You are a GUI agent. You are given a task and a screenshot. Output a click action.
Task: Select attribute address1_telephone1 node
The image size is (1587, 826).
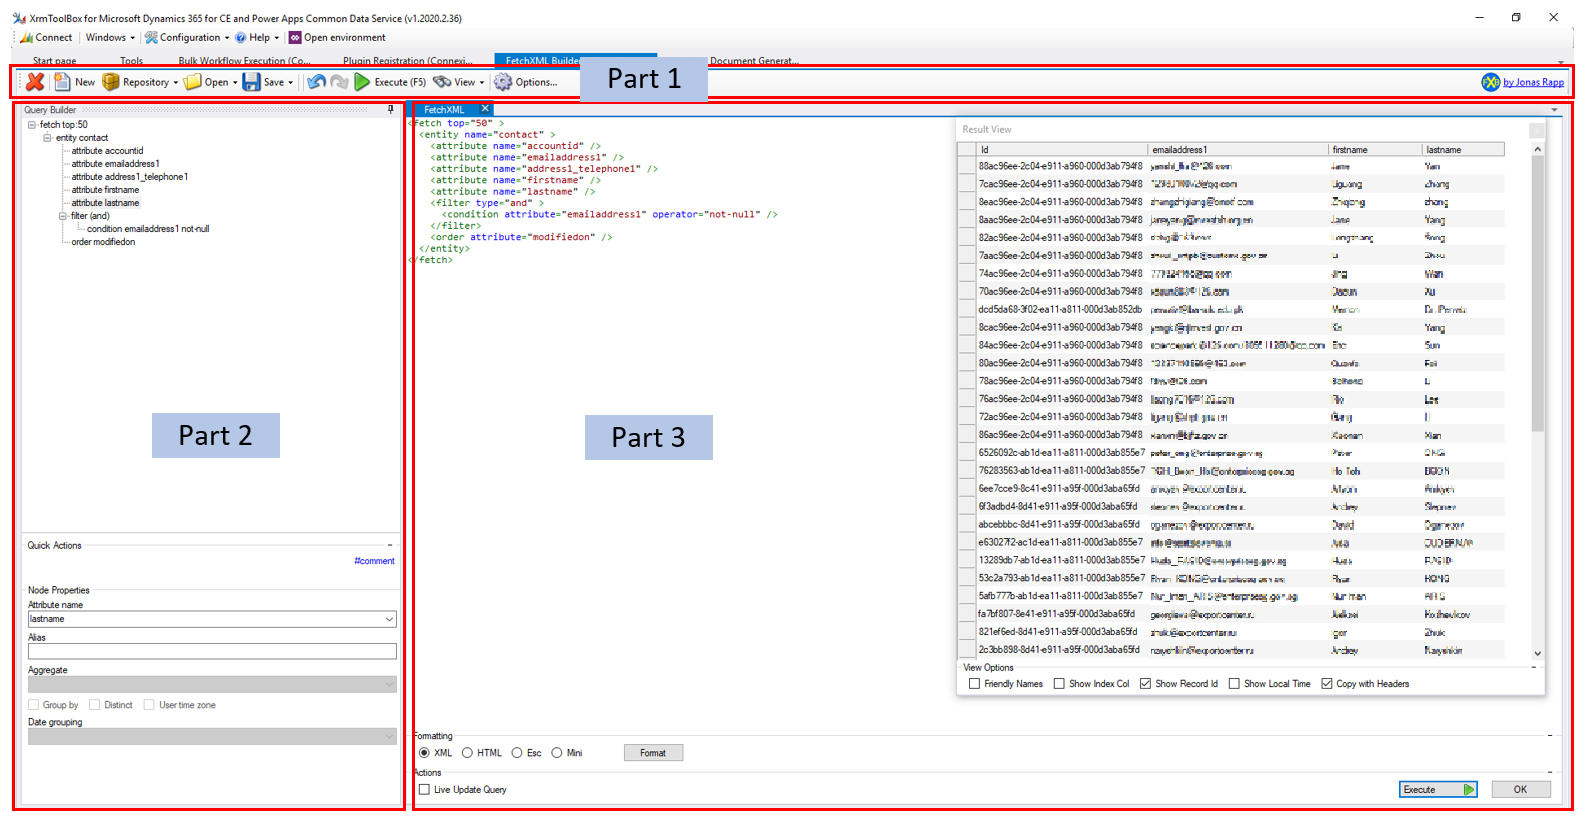pos(129,177)
